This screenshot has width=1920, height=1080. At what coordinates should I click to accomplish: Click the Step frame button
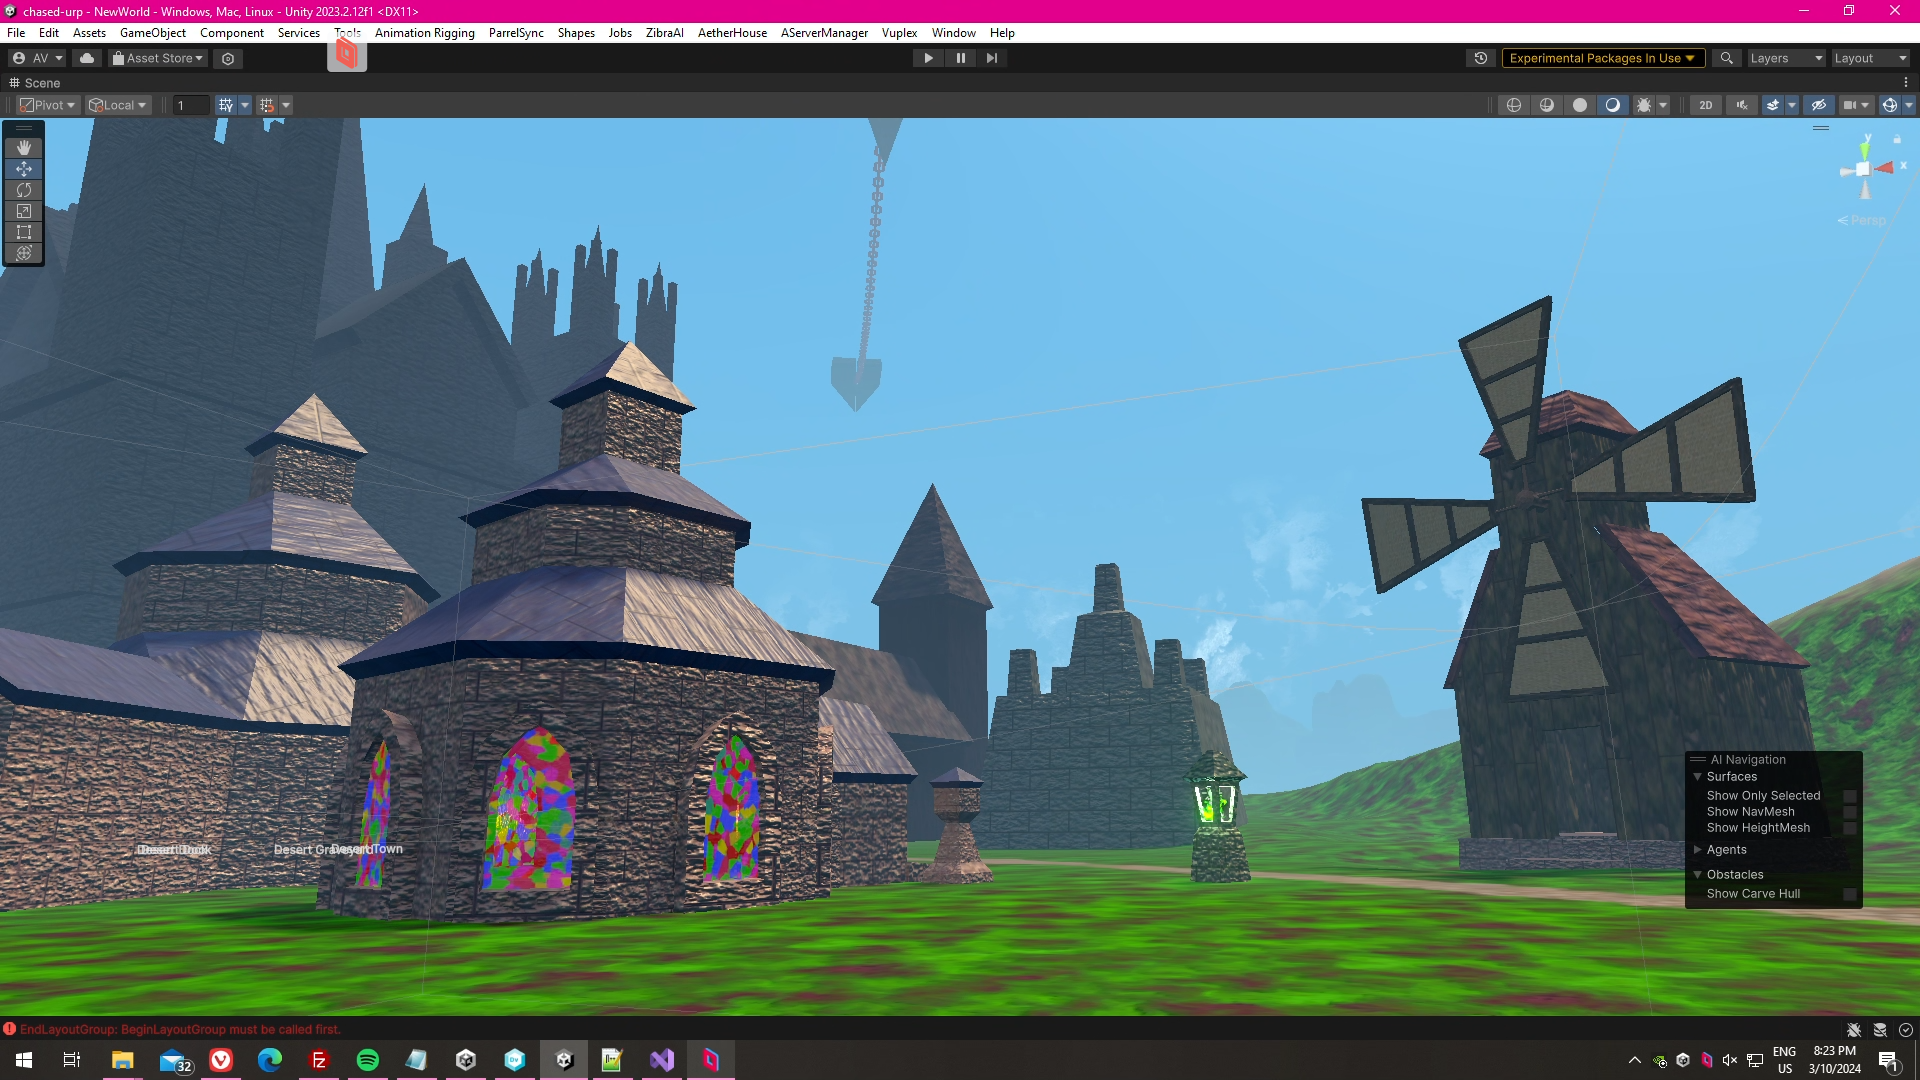coord(991,58)
